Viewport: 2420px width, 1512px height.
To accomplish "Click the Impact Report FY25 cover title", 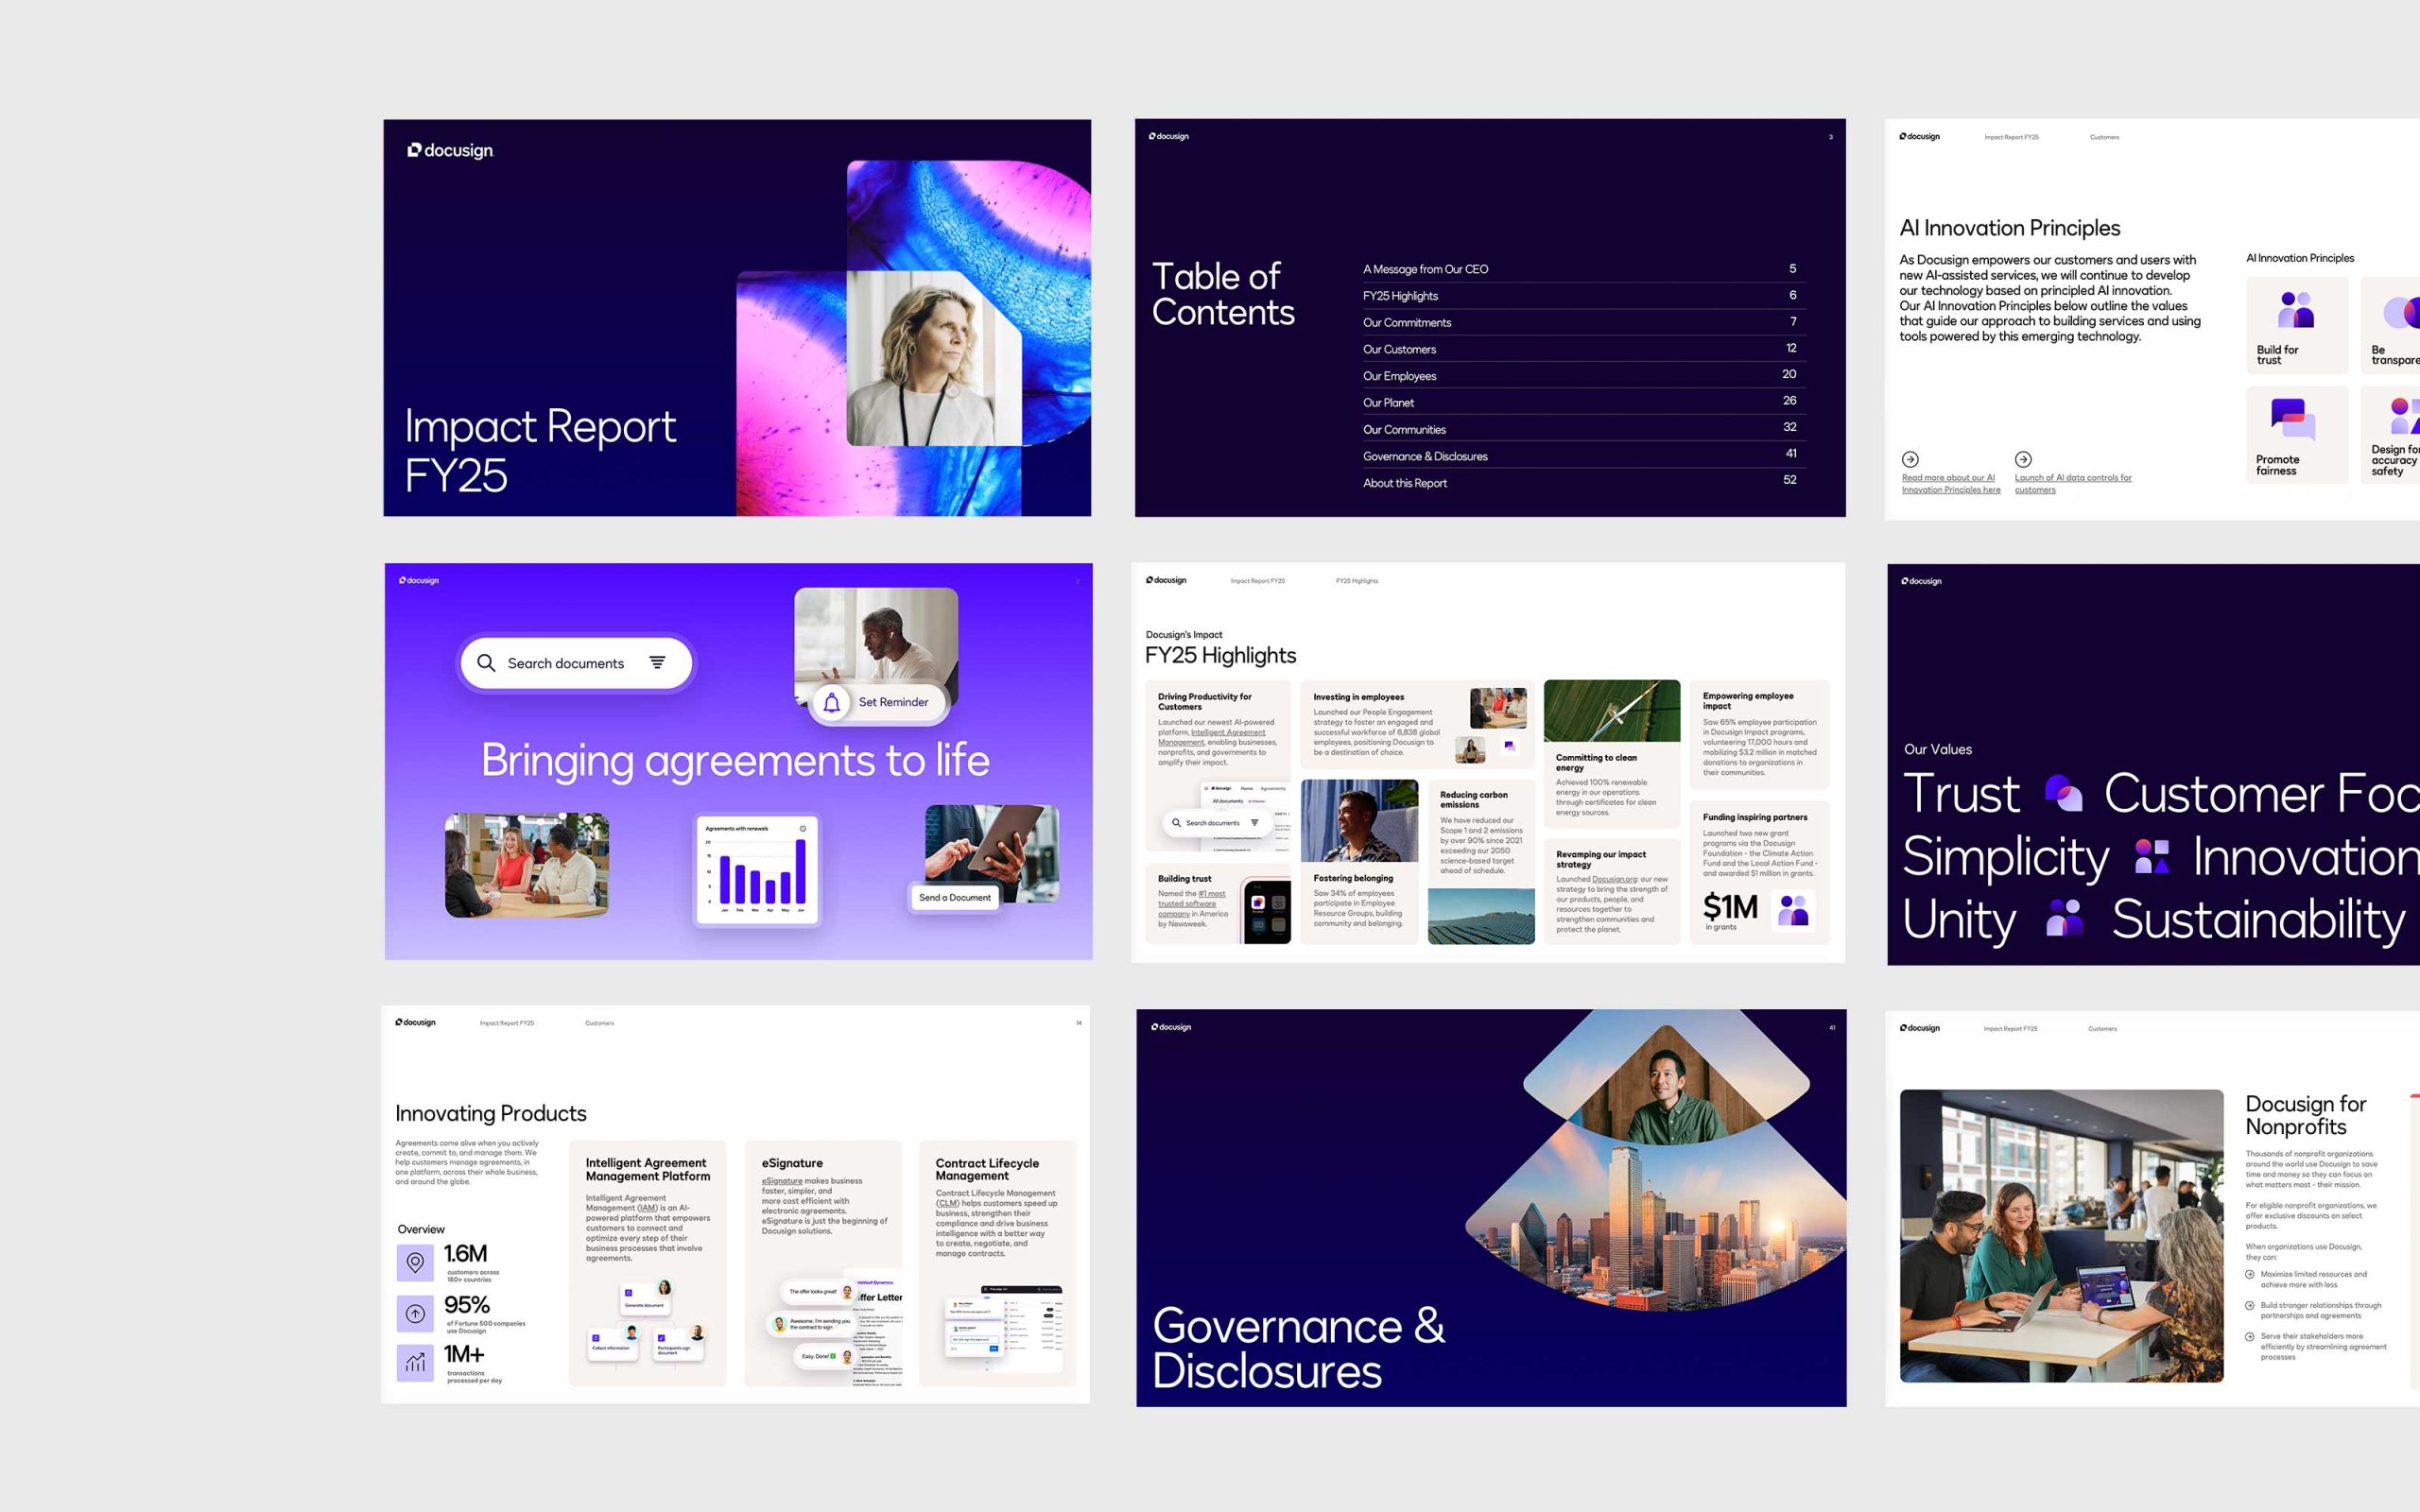I will coord(540,450).
